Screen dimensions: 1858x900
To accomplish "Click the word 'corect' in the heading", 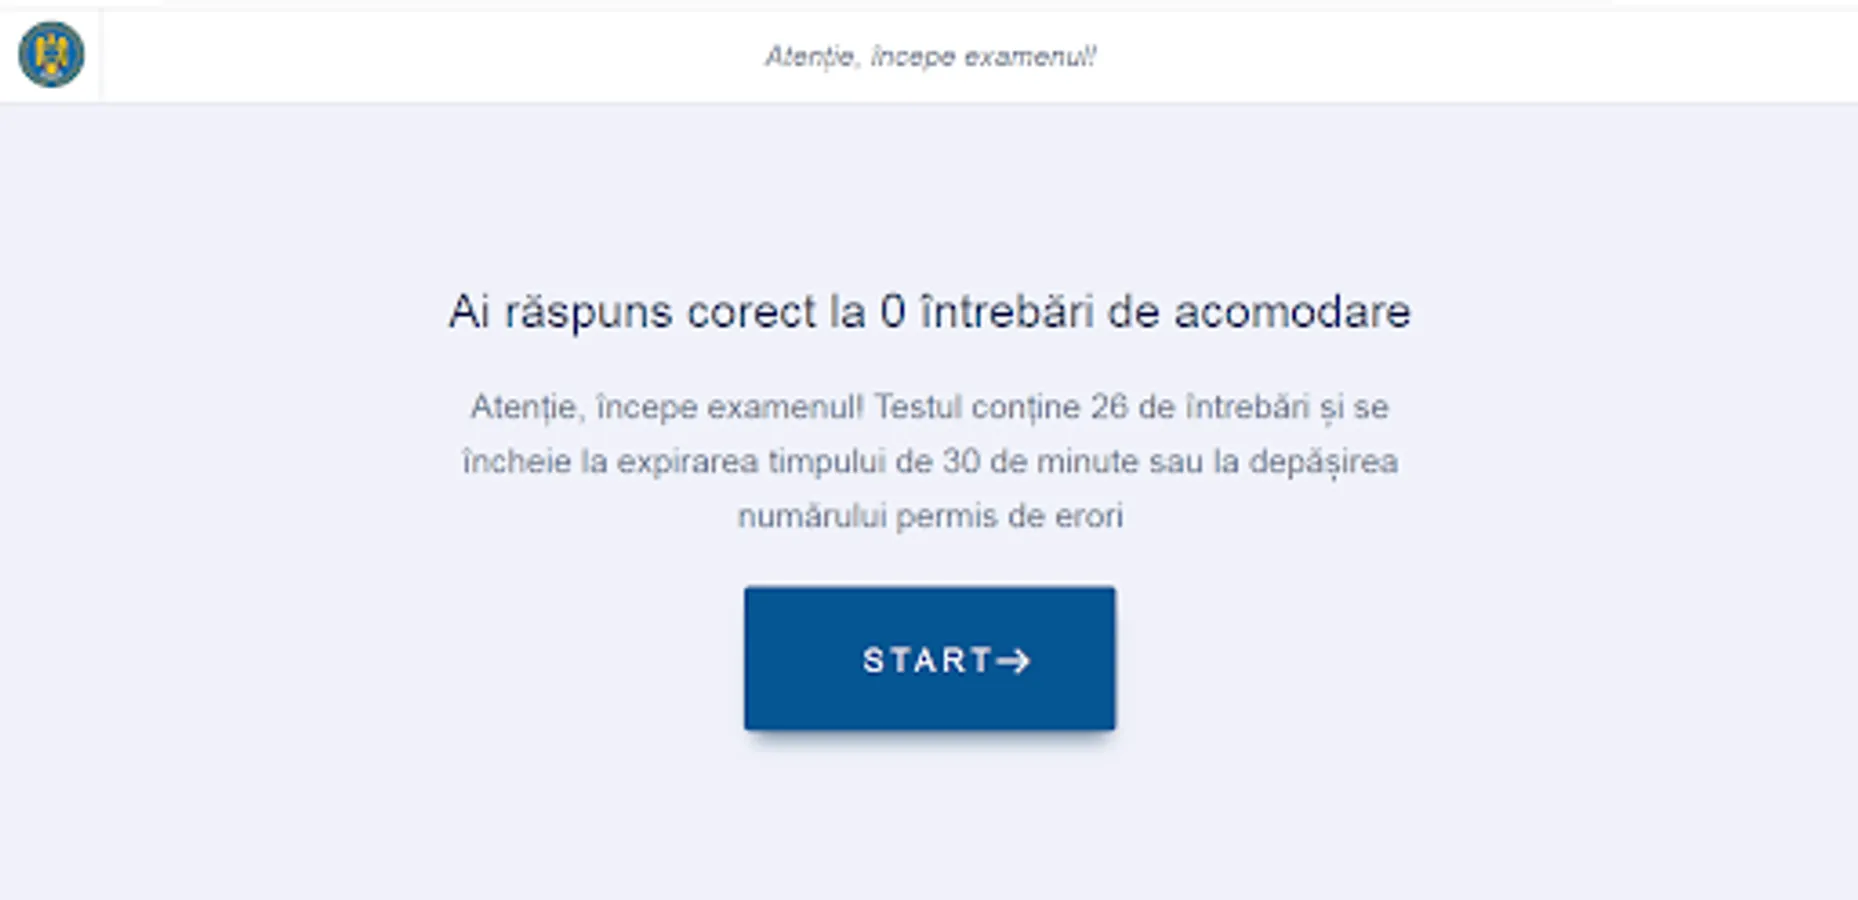I will [x=751, y=312].
